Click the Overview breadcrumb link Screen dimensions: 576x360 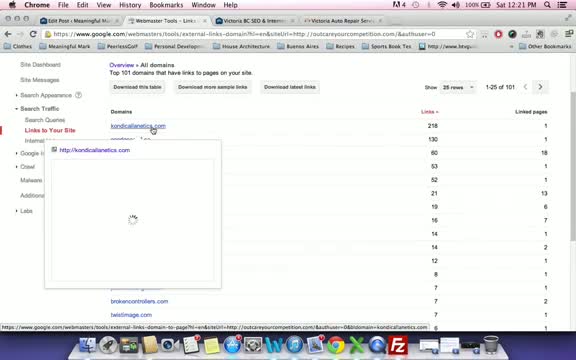click(122, 65)
